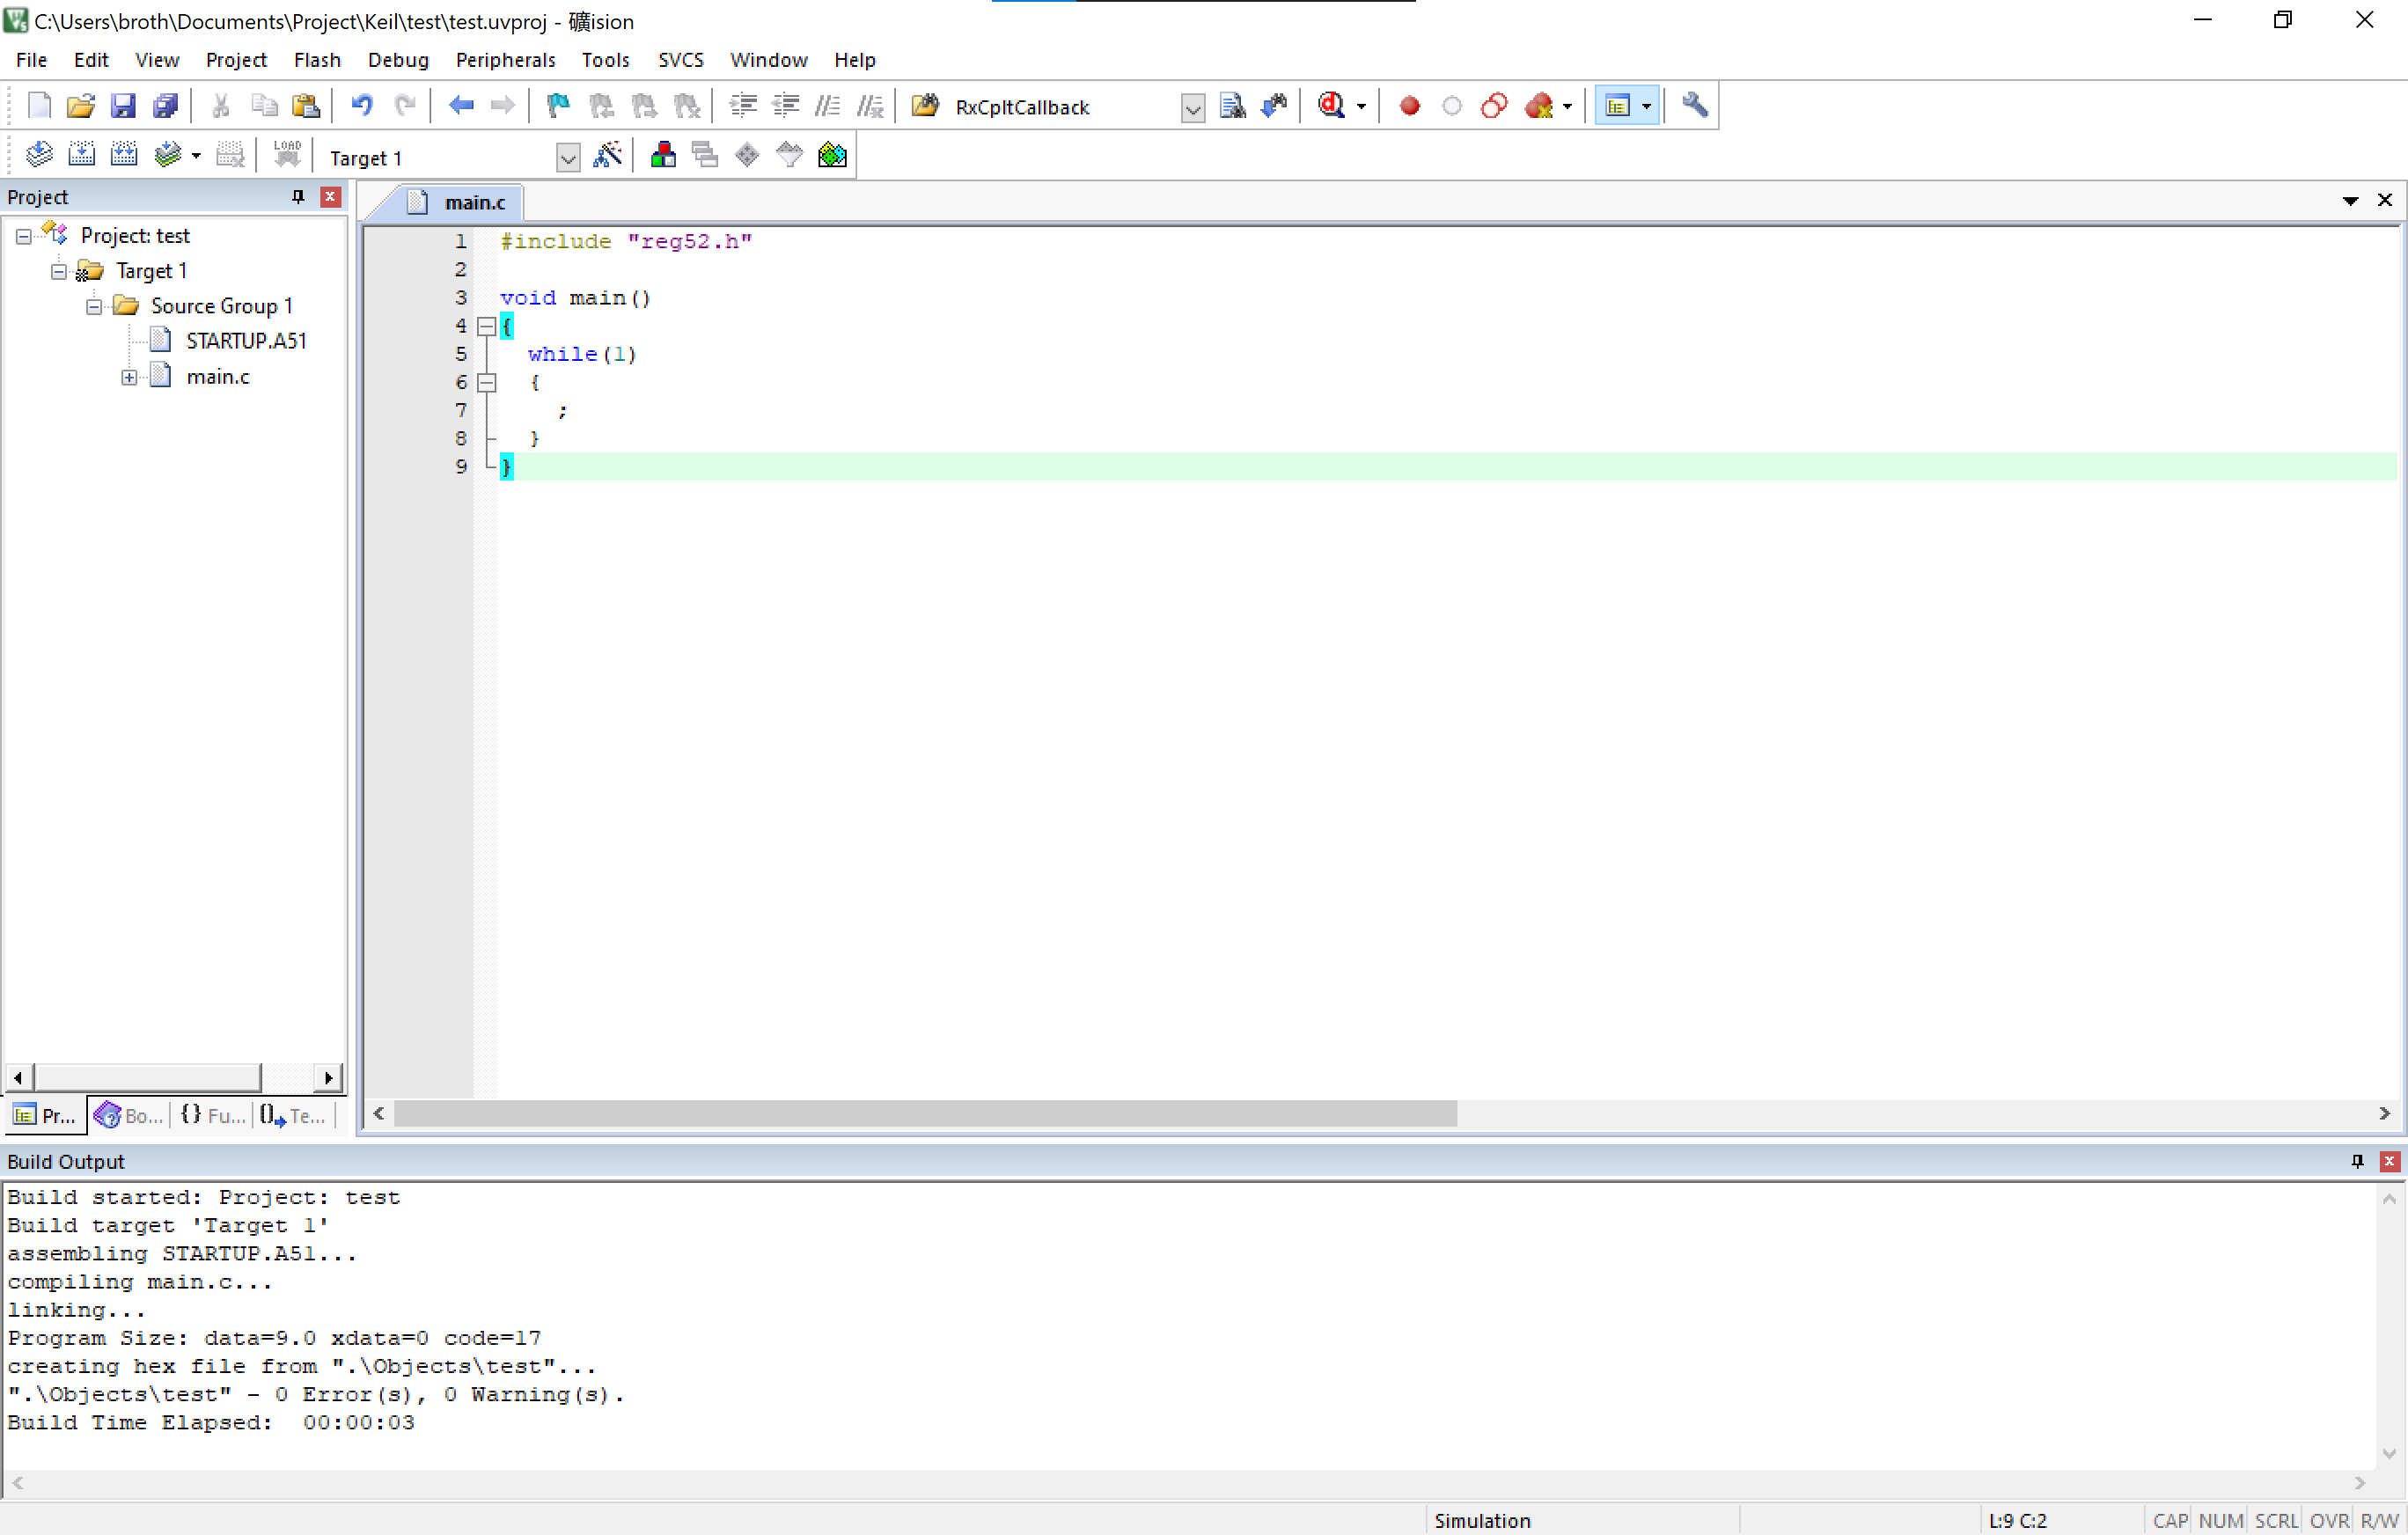Expand main.c node in project tree

[x=129, y=377]
